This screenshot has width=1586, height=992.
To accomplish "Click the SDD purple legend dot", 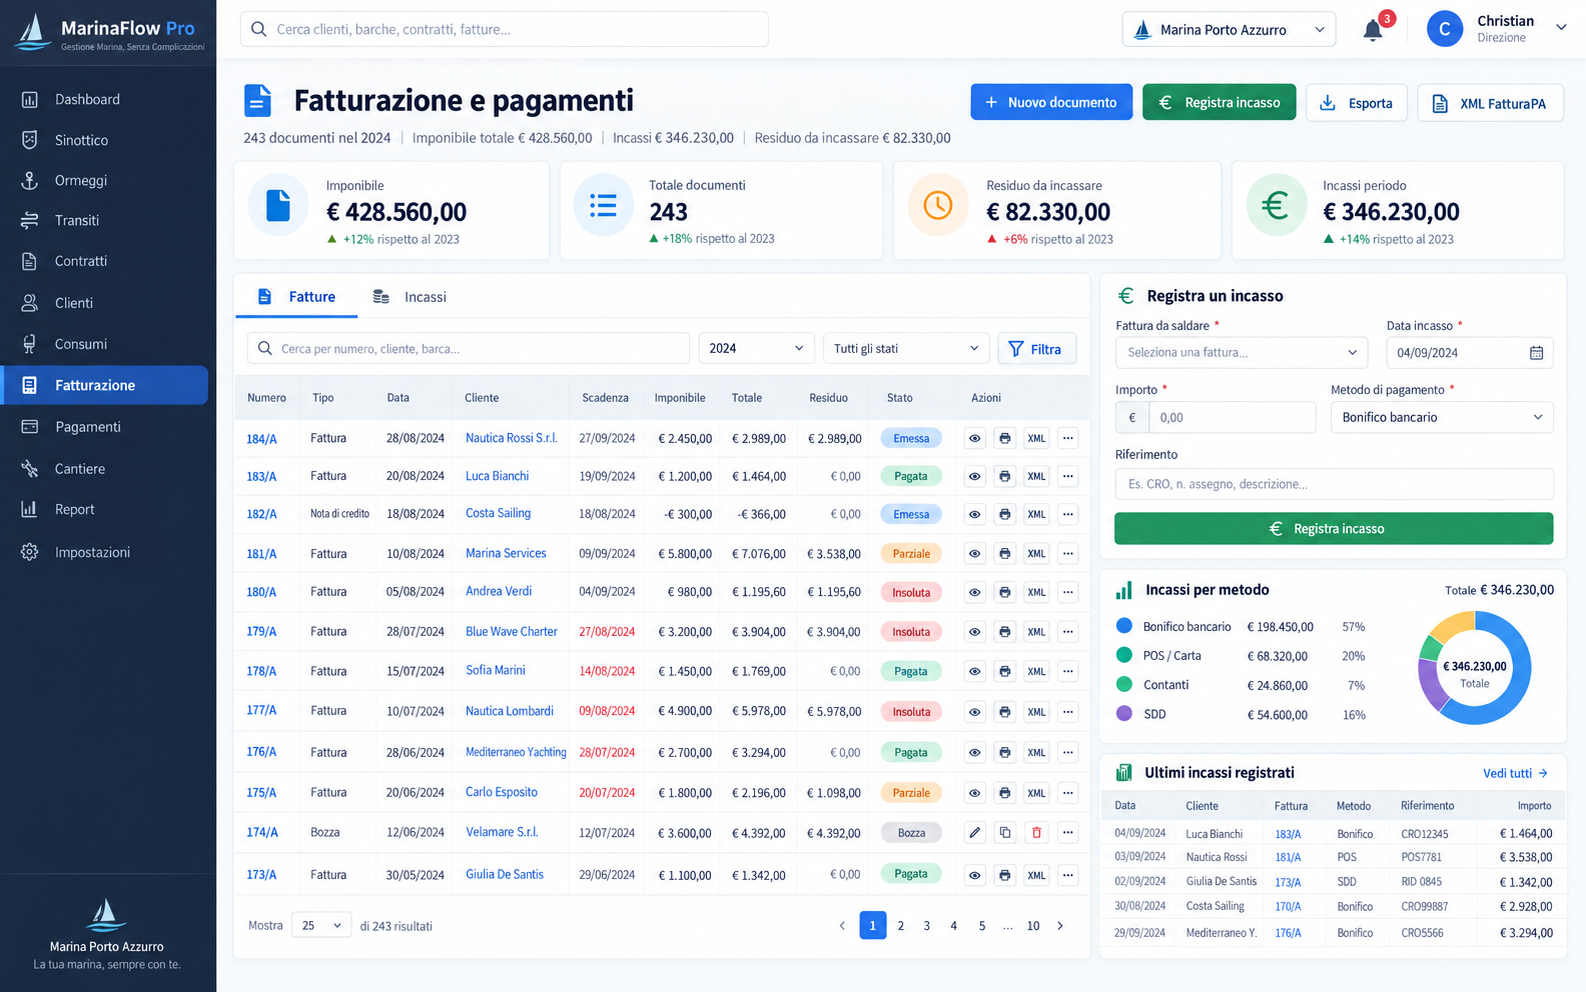I will point(1124,714).
